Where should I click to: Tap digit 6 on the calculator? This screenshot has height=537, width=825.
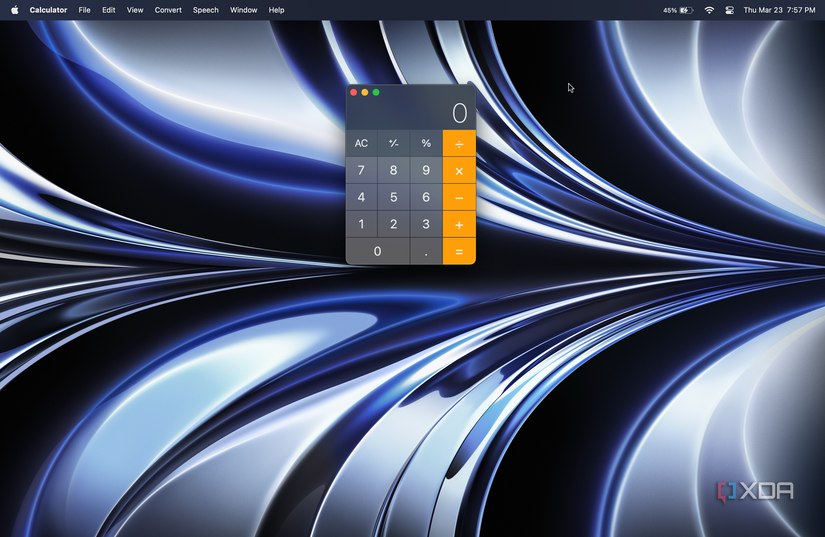click(x=426, y=198)
